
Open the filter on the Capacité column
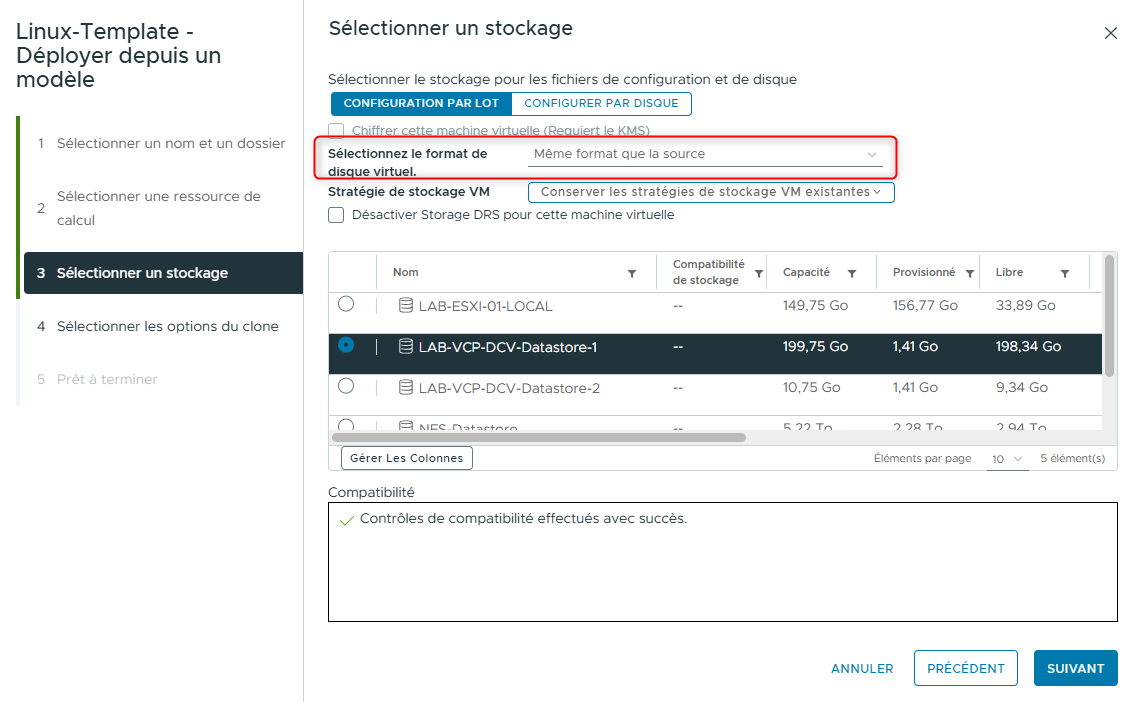(x=851, y=272)
